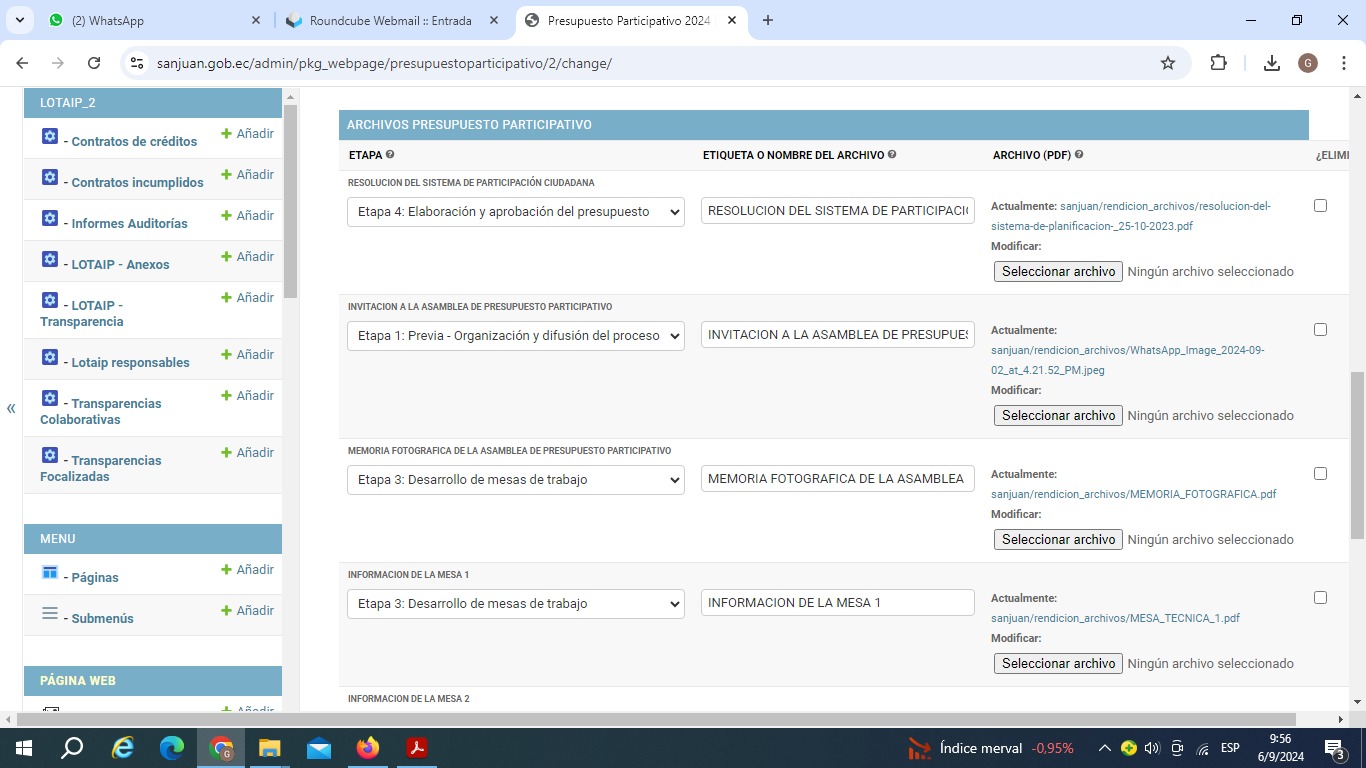Open Adobe Acrobat in the taskbar
This screenshot has width=1366, height=768.
click(x=417, y=748)
